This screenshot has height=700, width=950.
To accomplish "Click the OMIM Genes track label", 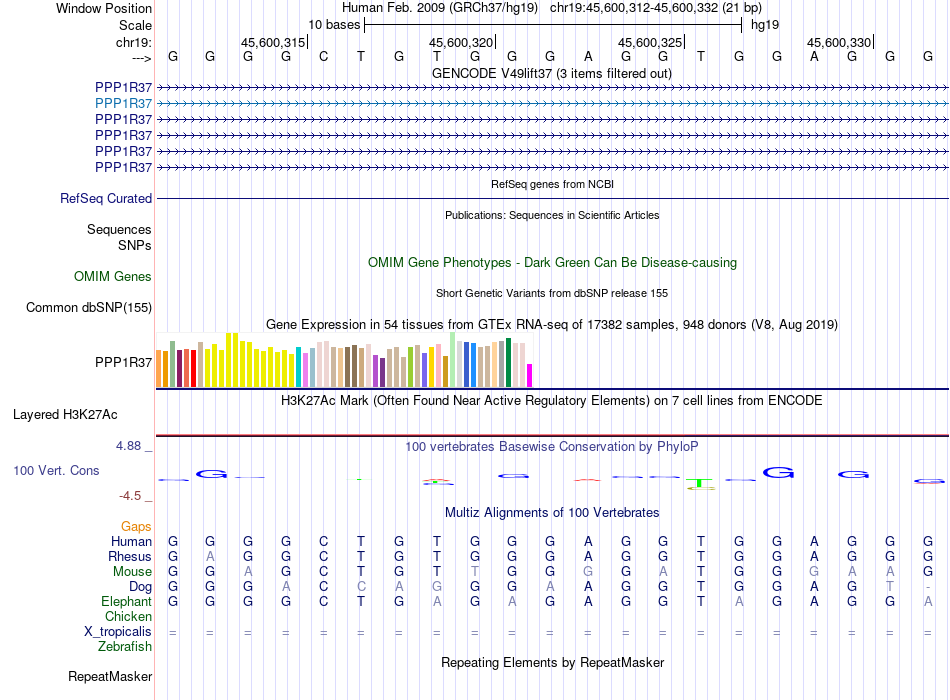I will tap(113, 276).
